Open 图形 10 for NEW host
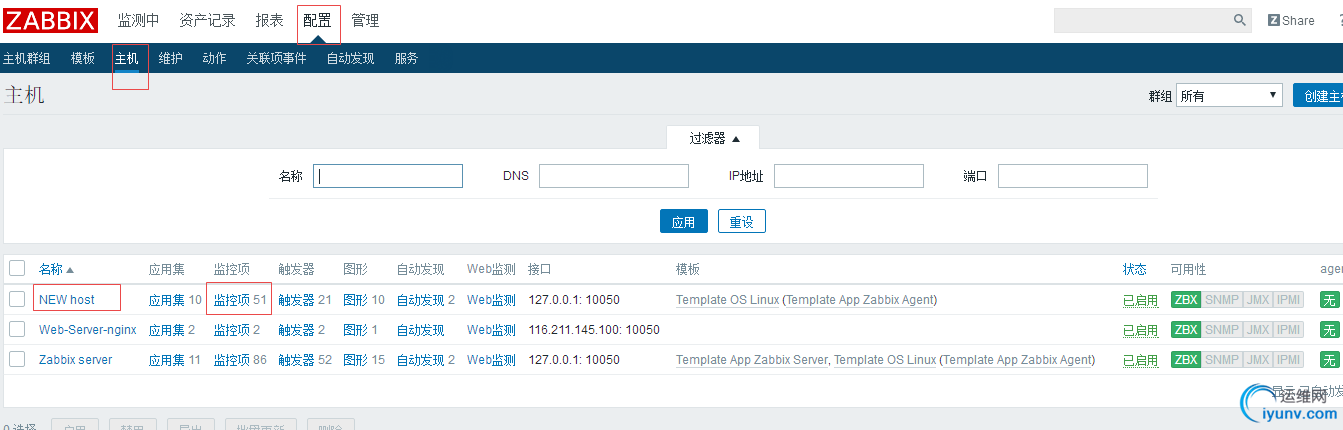Viewport: 1343px width, 430px height. [355, 299]
